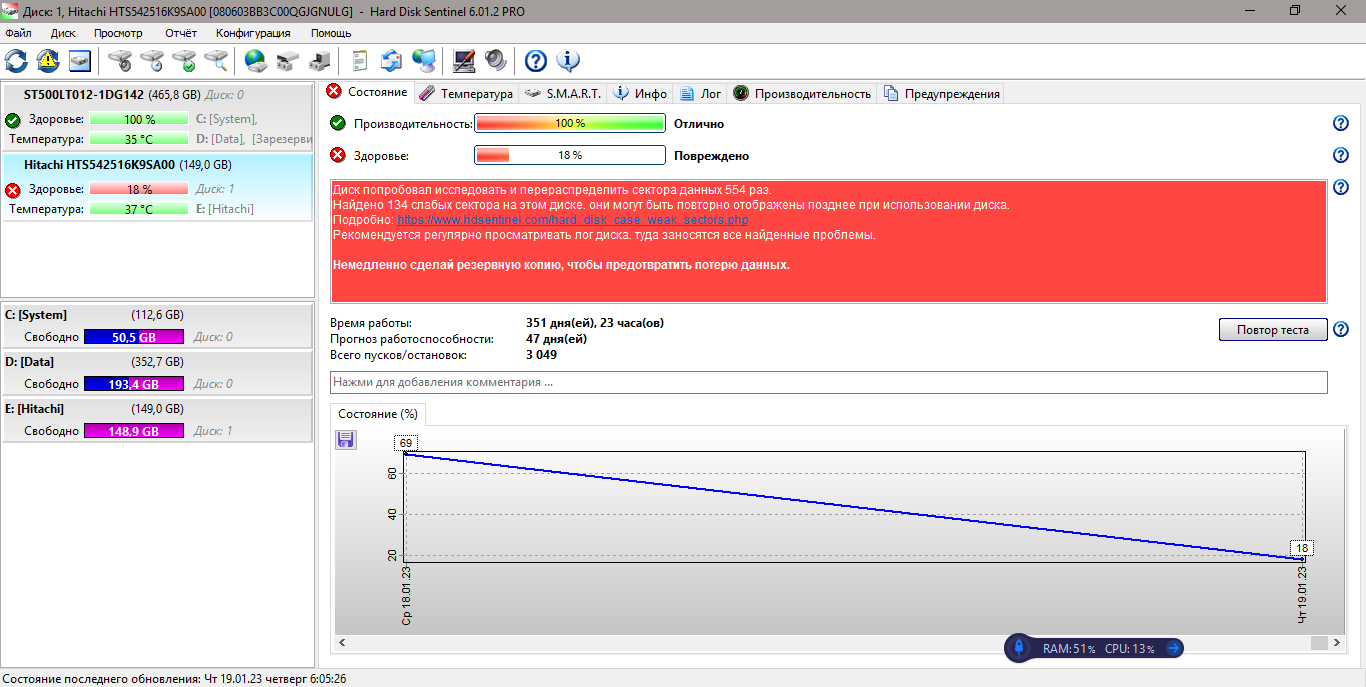Screen dimensions: 1366x687
Task: Click the laptop with red pen icon
Action: [x=464, y=61]
